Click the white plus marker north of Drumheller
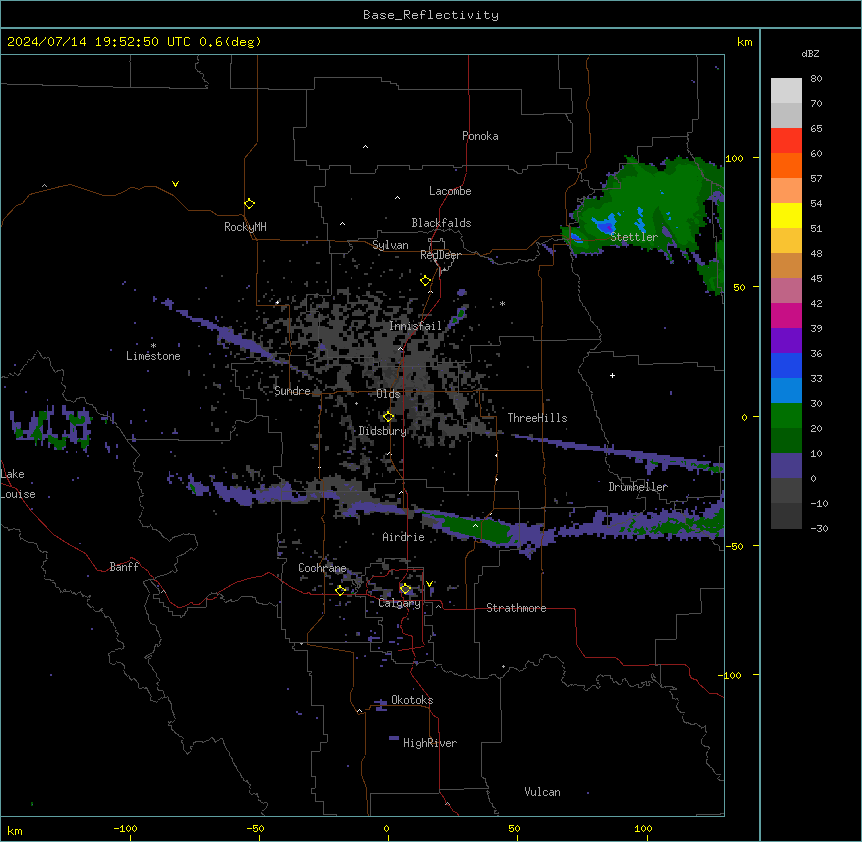This screenshot has height=842, width=862. click(x=612, y=375)
